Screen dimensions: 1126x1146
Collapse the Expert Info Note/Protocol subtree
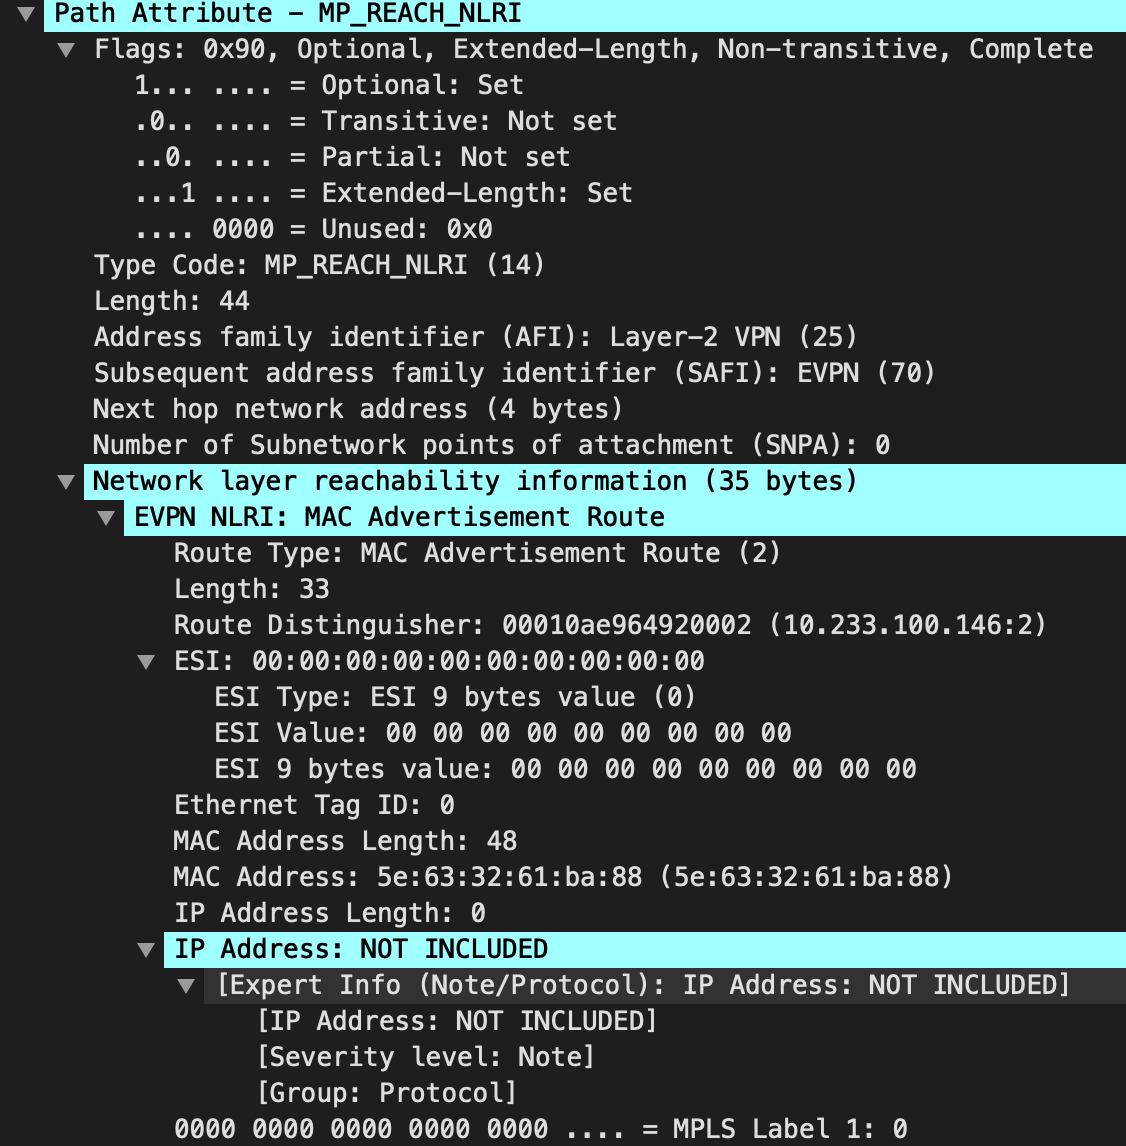pos(185,985)
